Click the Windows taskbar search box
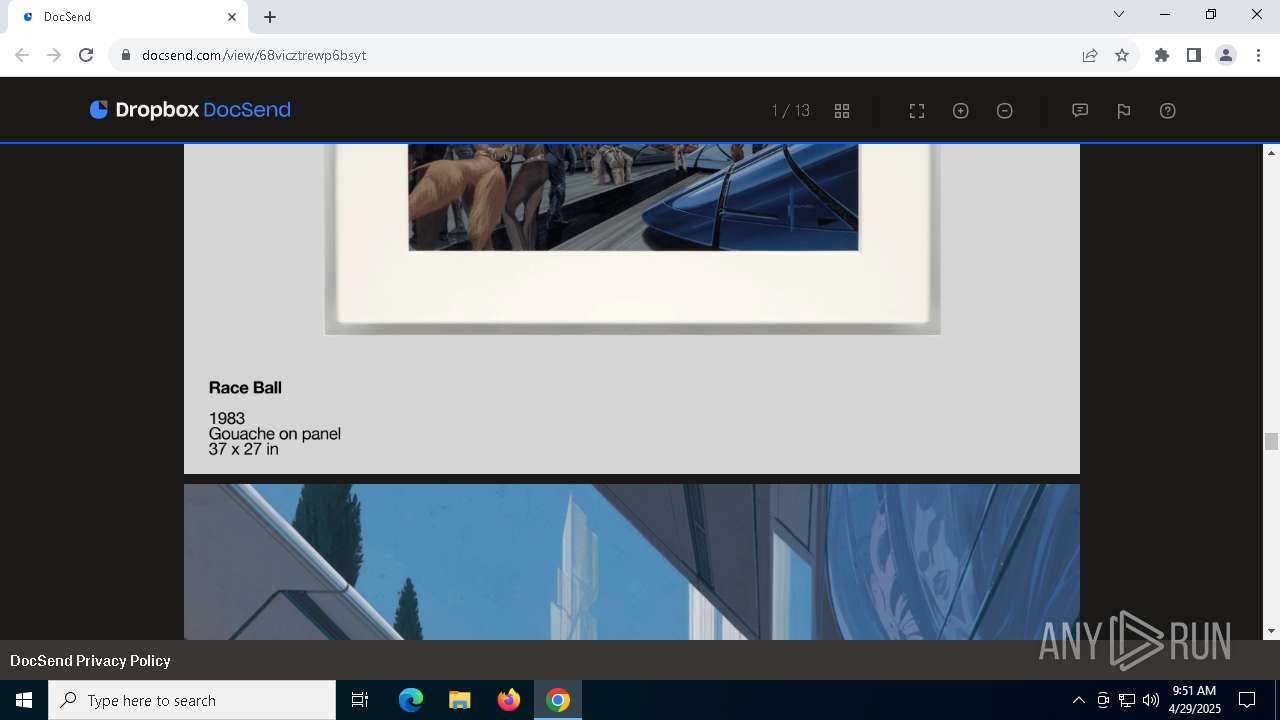The height and width of the screenshot is (720, 1280). [192, 700]
